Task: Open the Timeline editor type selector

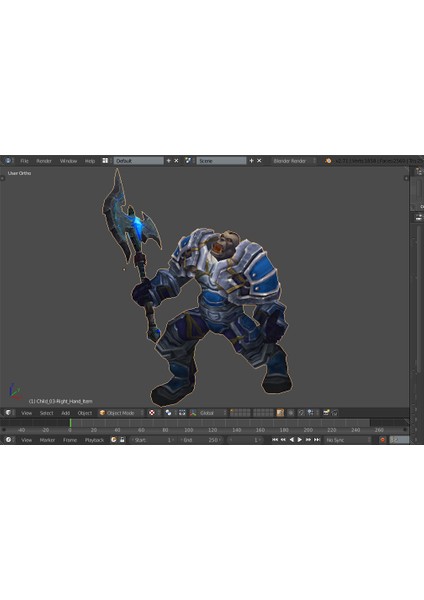Action: (x=8, y=440)
